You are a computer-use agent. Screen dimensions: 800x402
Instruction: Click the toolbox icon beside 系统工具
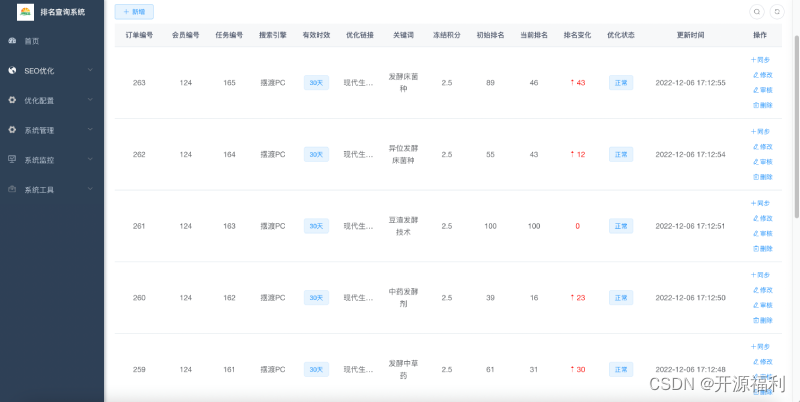(12, 189)
